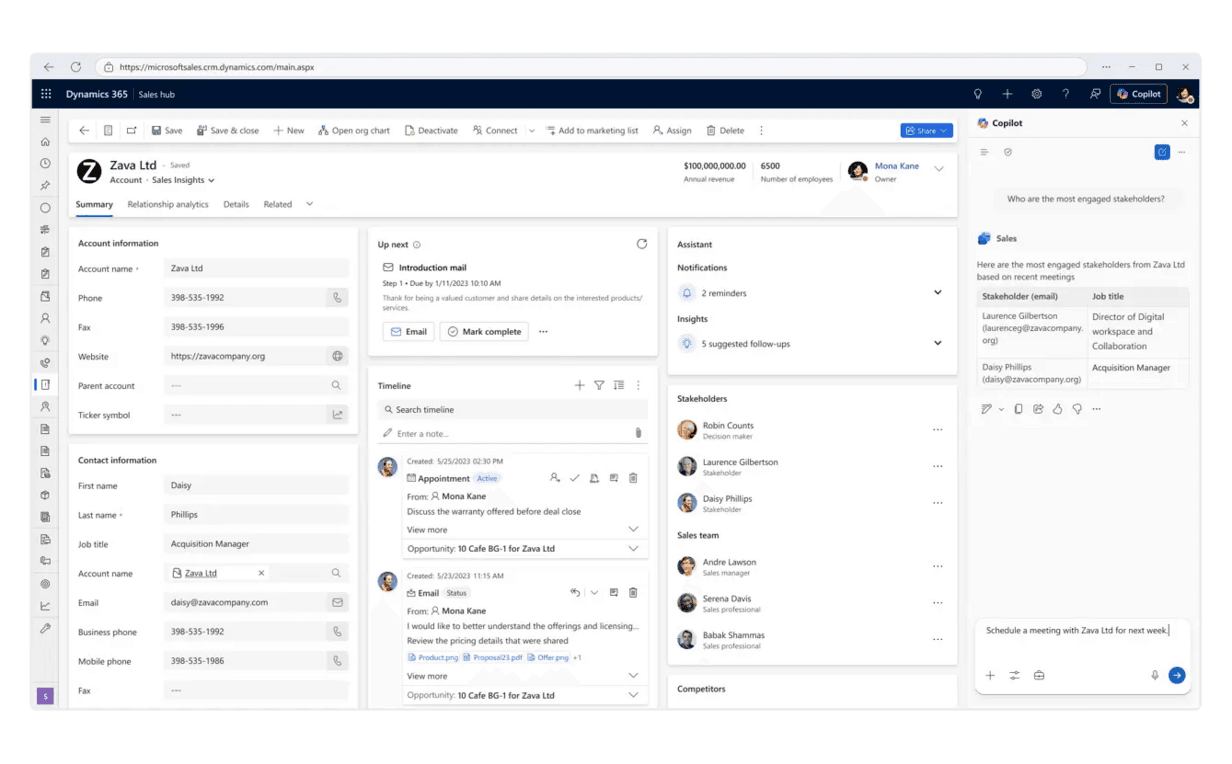
Task: Send the Copilot message with the blue arrow
Action: [x=1177, y=675]
